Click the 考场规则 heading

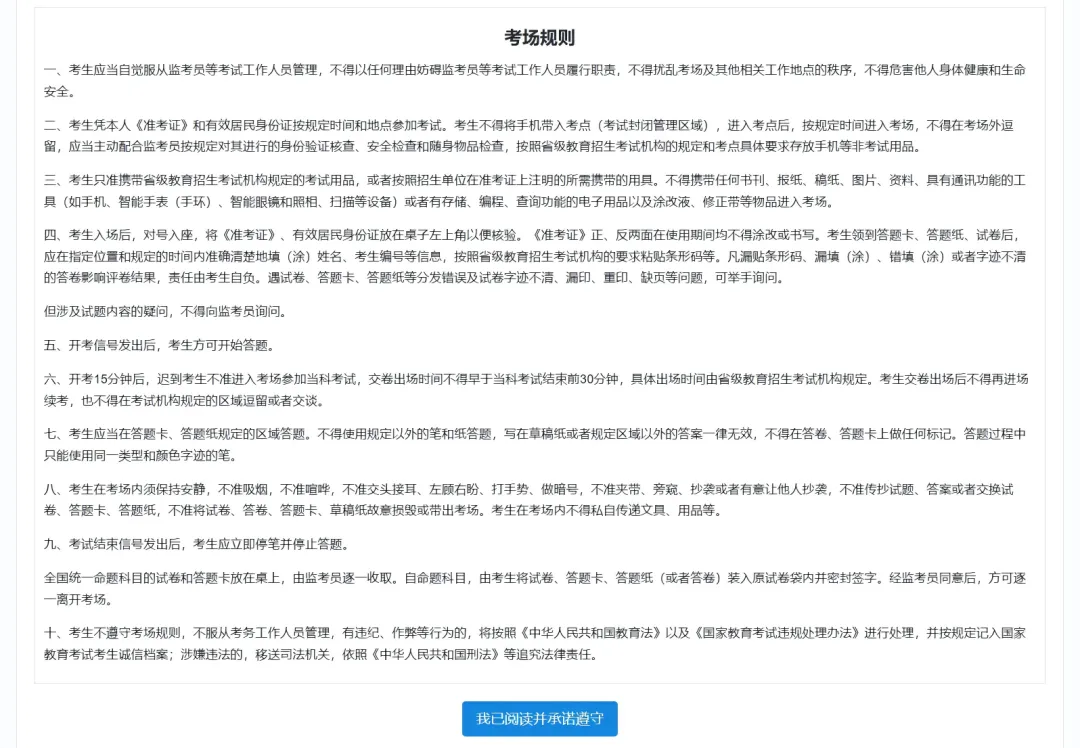[x=539, y=37]
